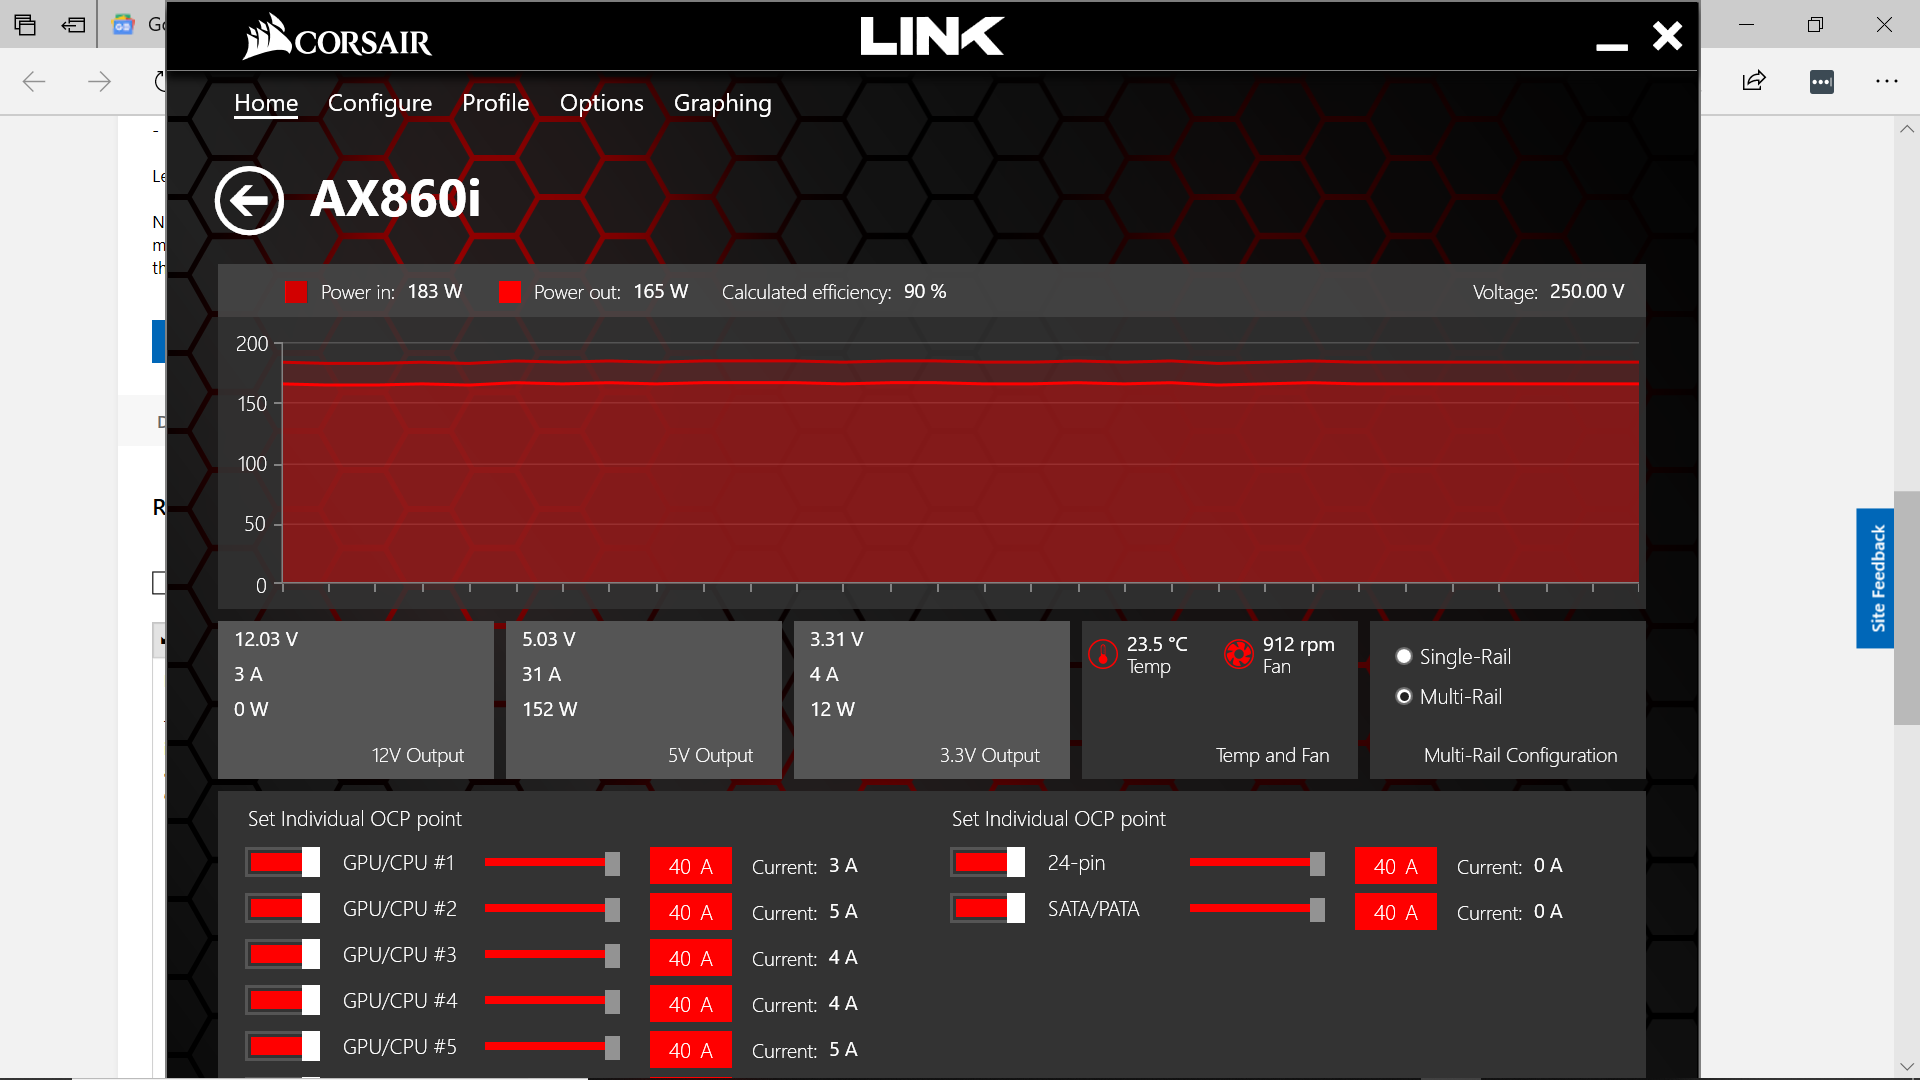Click the scrollbar down arrow
Screen dimensions: 1920x1080
[1906, 1067]
